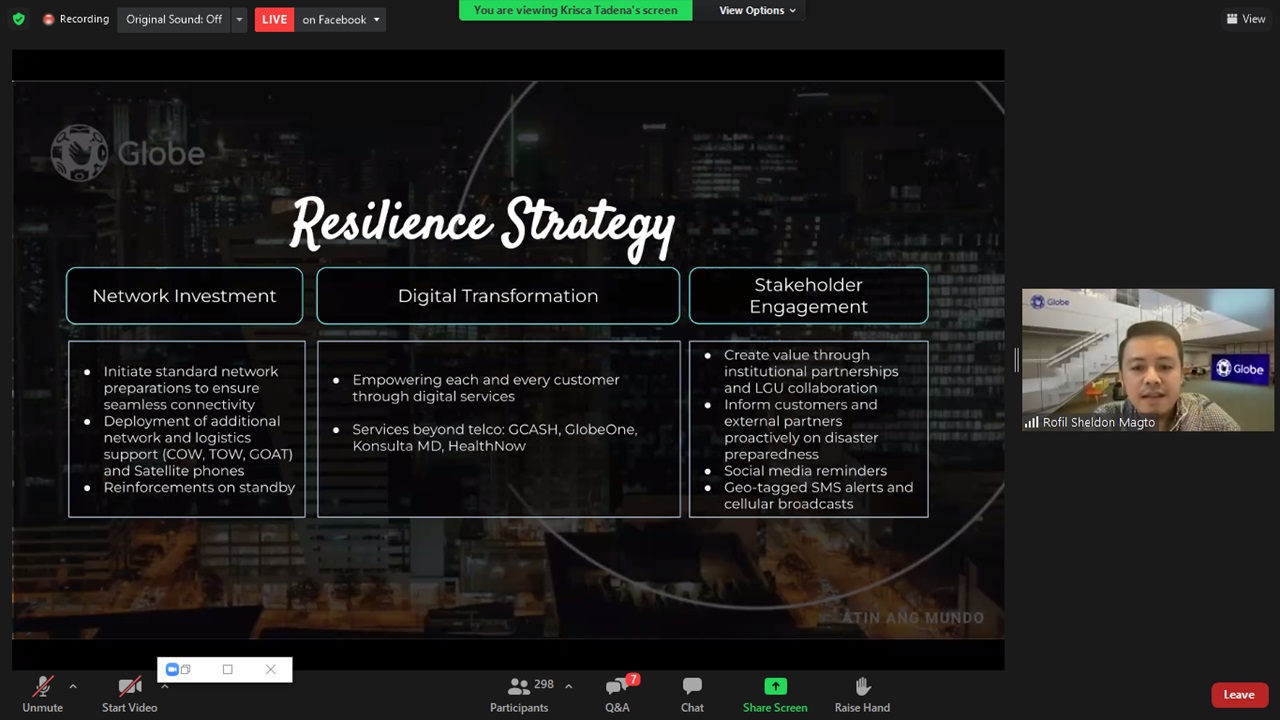Image resolution: width=1280 pixels, height=720 pixels.
Task: Maximize the floating mini window
Action: [227, 669]
